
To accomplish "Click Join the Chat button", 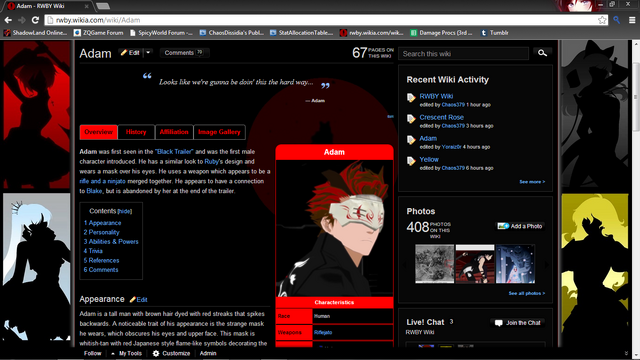I will pyautogui.click(x=518, y=323).
